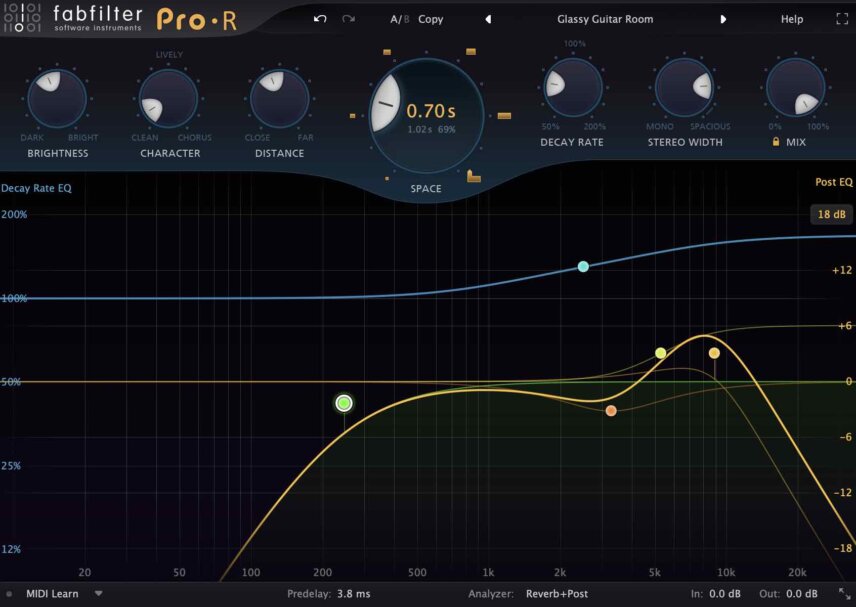The image size is (856, 607).
Task: Open the Analyzer Reverb+Post selector
Action: pos(557,593)
